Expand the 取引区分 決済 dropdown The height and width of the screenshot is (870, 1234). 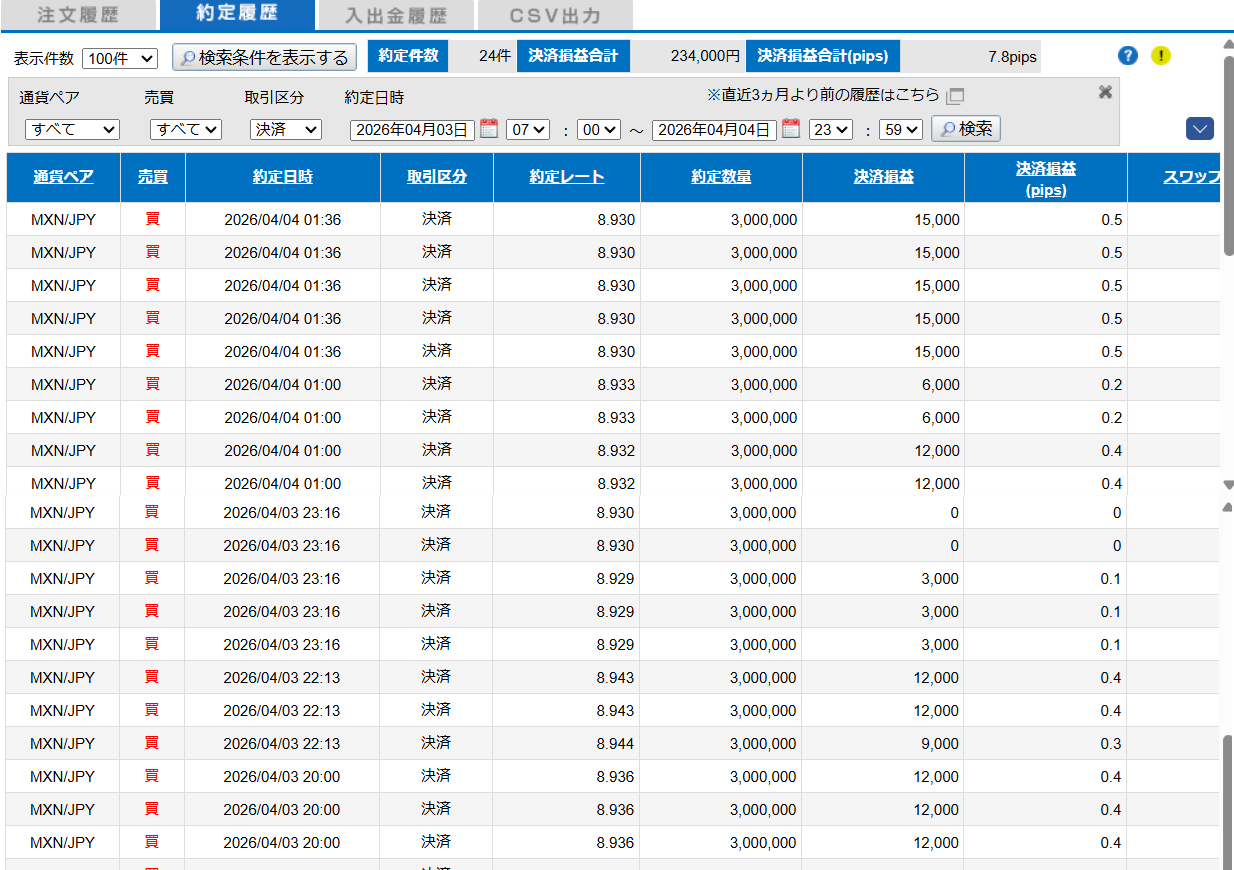(x=285, y=130)
